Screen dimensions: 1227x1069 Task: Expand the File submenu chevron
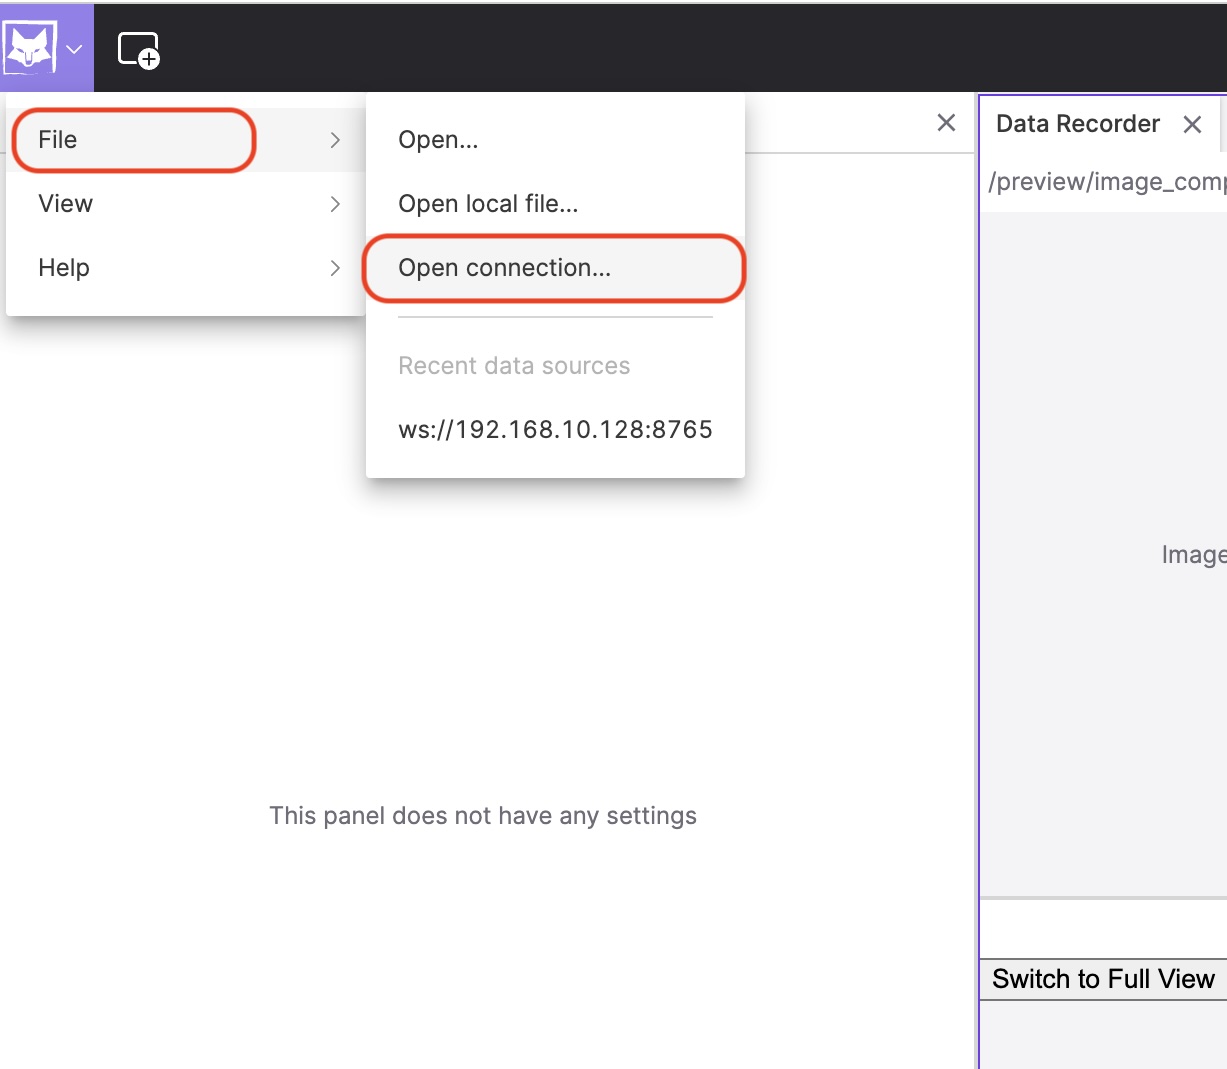tap(335, 140)
